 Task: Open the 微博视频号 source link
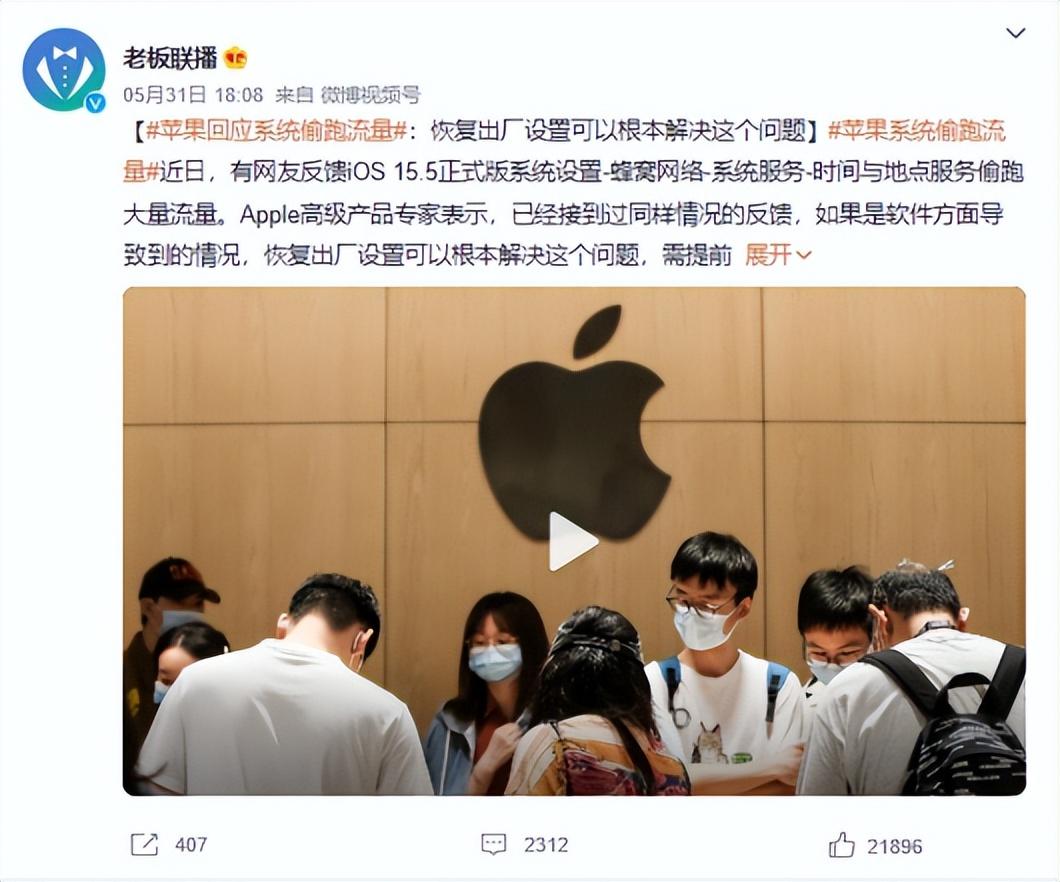pyautogui.click(x=370, y=95)
